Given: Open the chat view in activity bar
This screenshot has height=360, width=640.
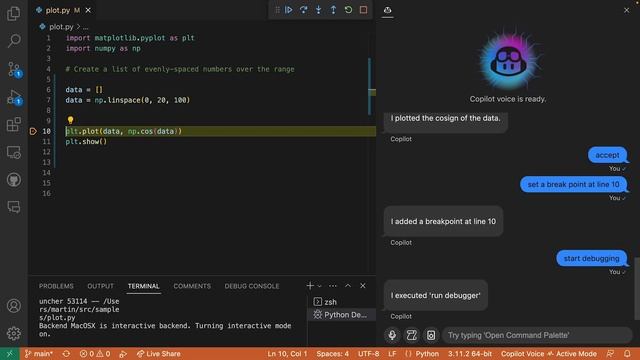Looking at the screenshot, I should pos(13,207).
